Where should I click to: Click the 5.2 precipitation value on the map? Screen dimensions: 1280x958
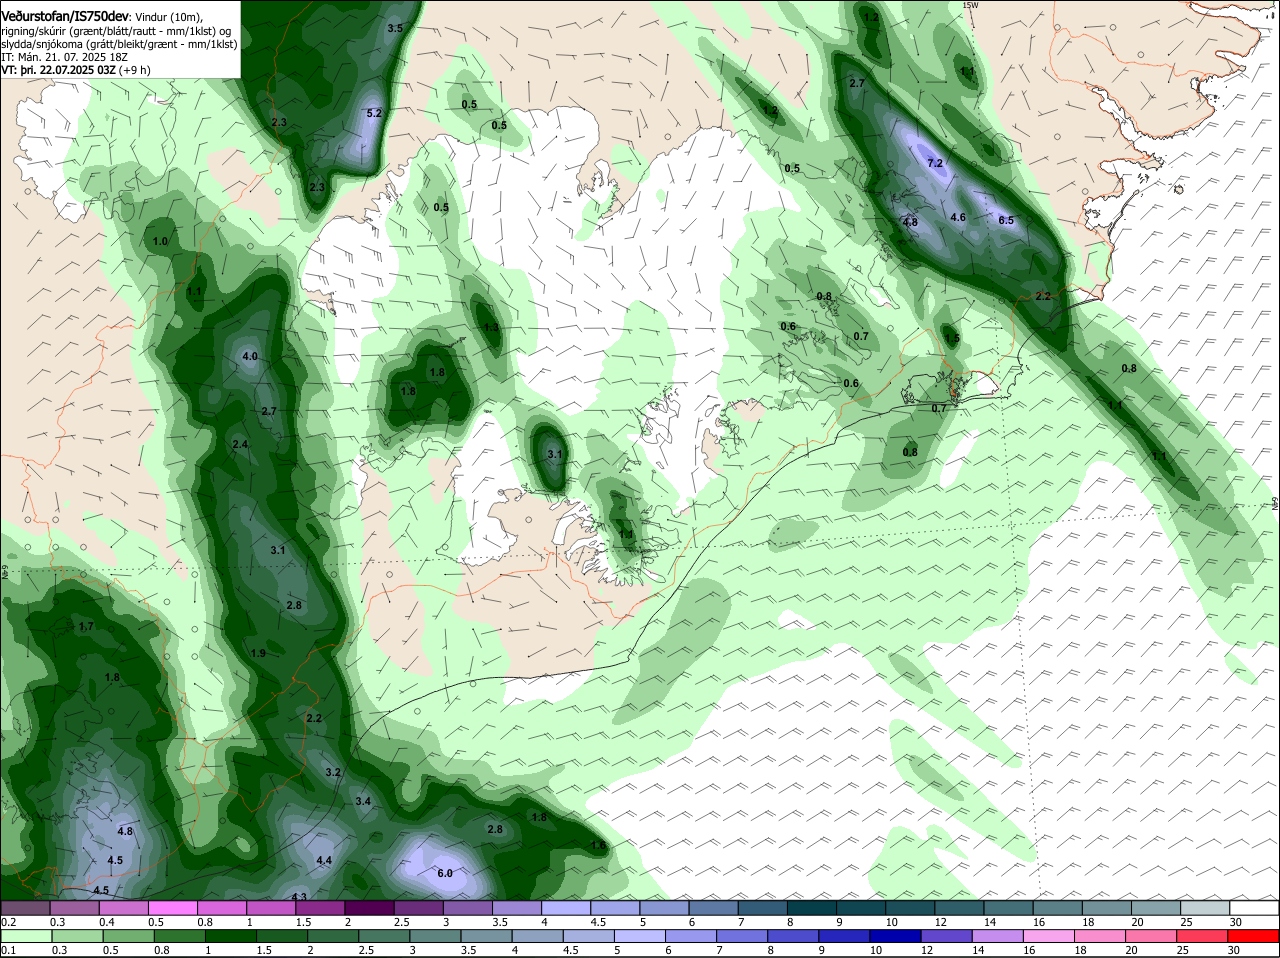point(375,113)
